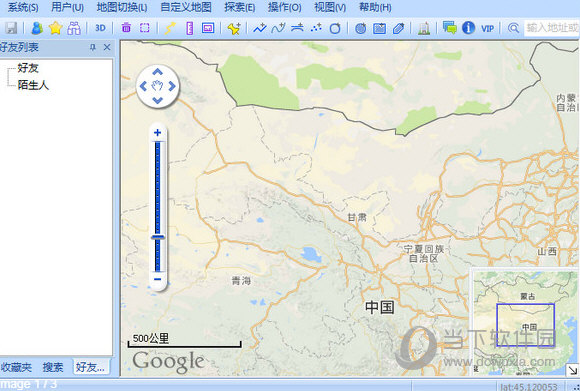
Task: Click the lat coordinate in status bar
Action: [x=529, y=387]
